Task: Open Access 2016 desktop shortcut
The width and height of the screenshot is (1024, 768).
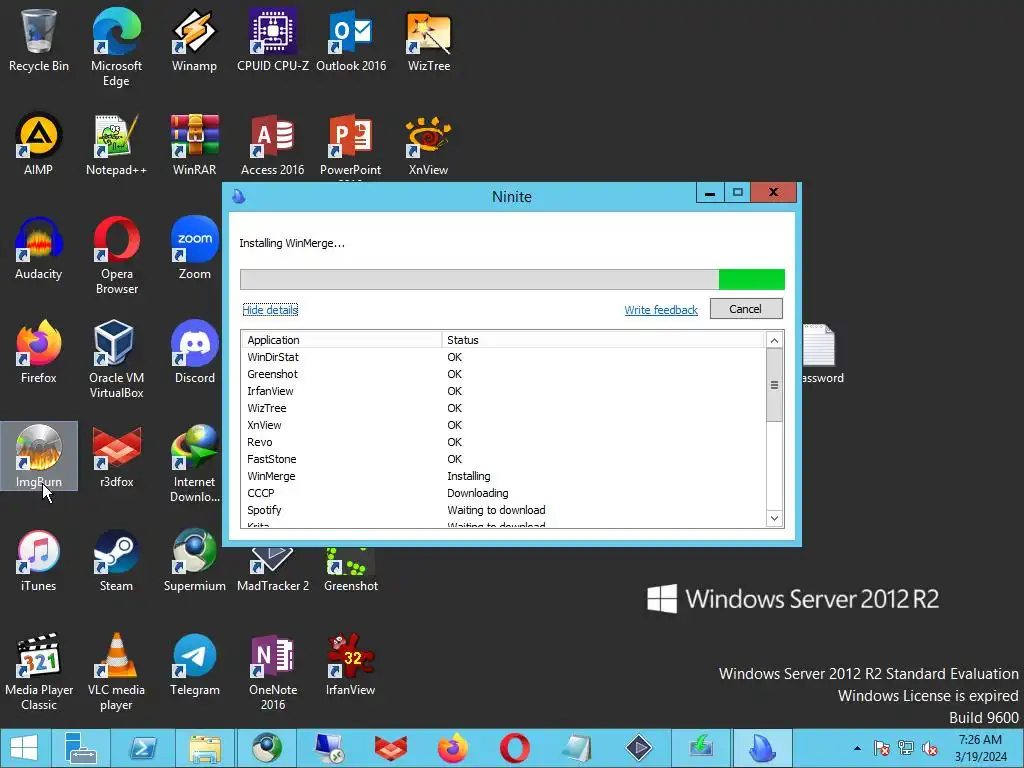Action: (x=272, y=144)
